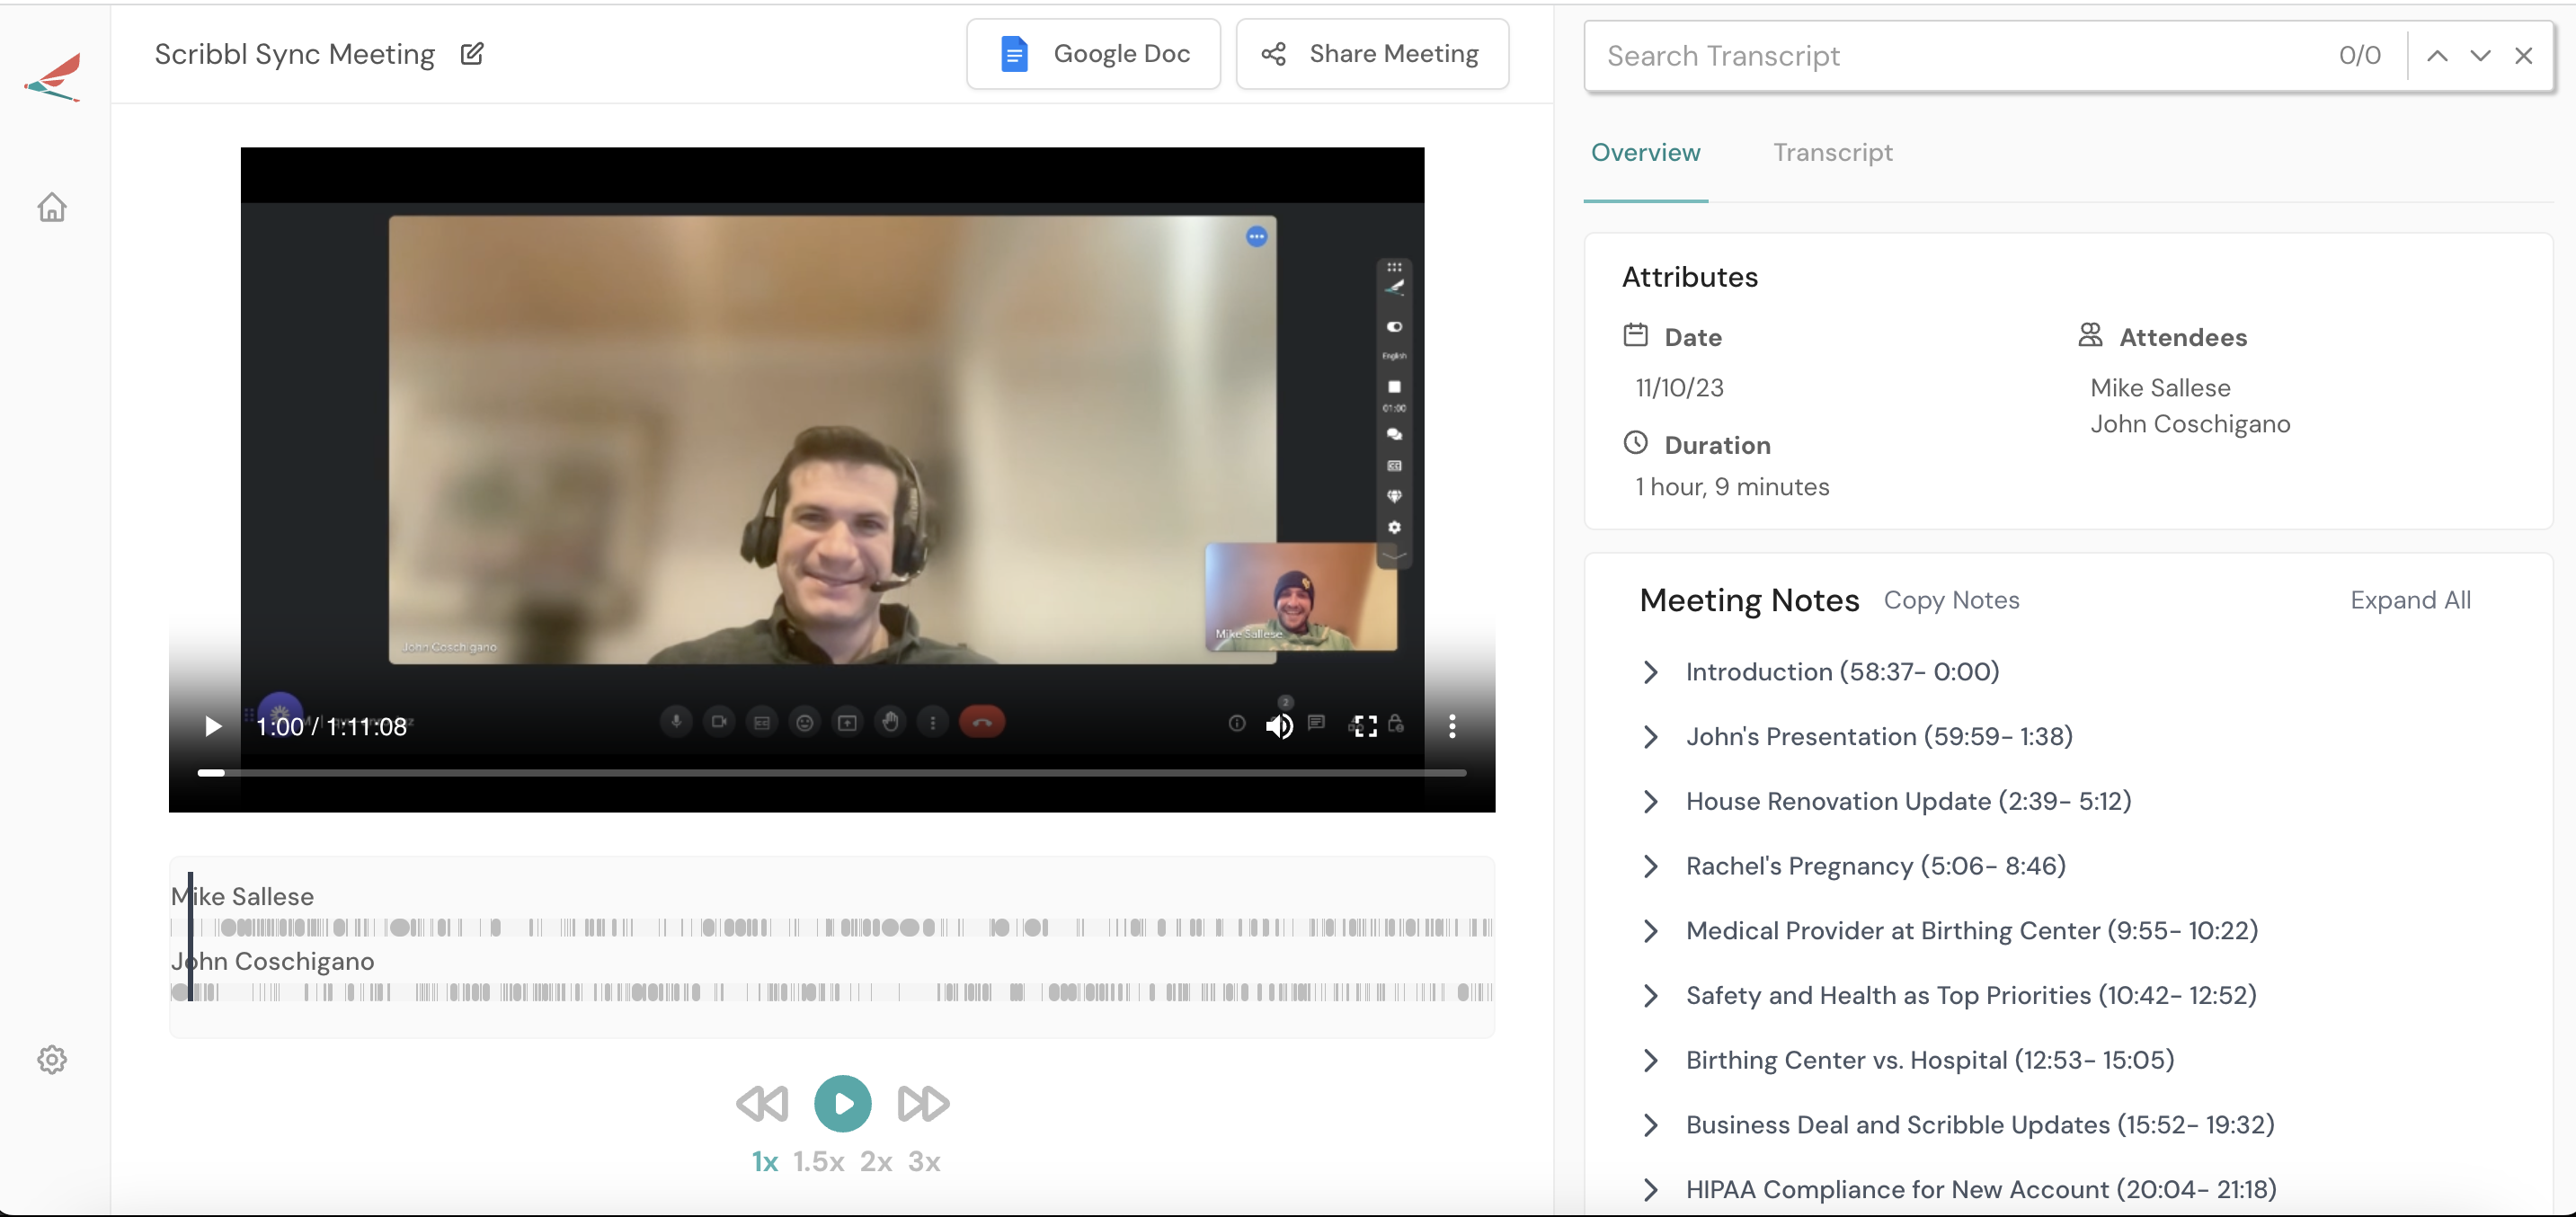Open Home from the sidebar

[52, 207]
